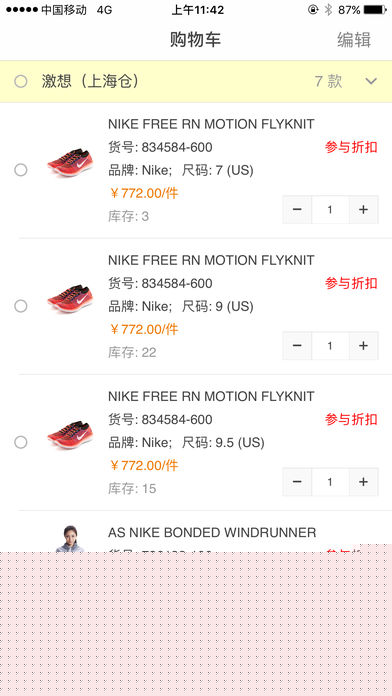392x696 pixels.
Task: Collapse the 激想 store section chevron
Action: coord(371,81)
